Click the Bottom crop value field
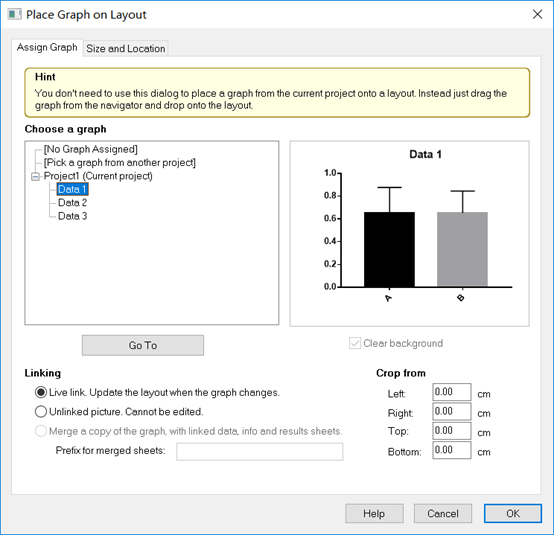Viewport: 554px width, 535px height. (452, 450)
